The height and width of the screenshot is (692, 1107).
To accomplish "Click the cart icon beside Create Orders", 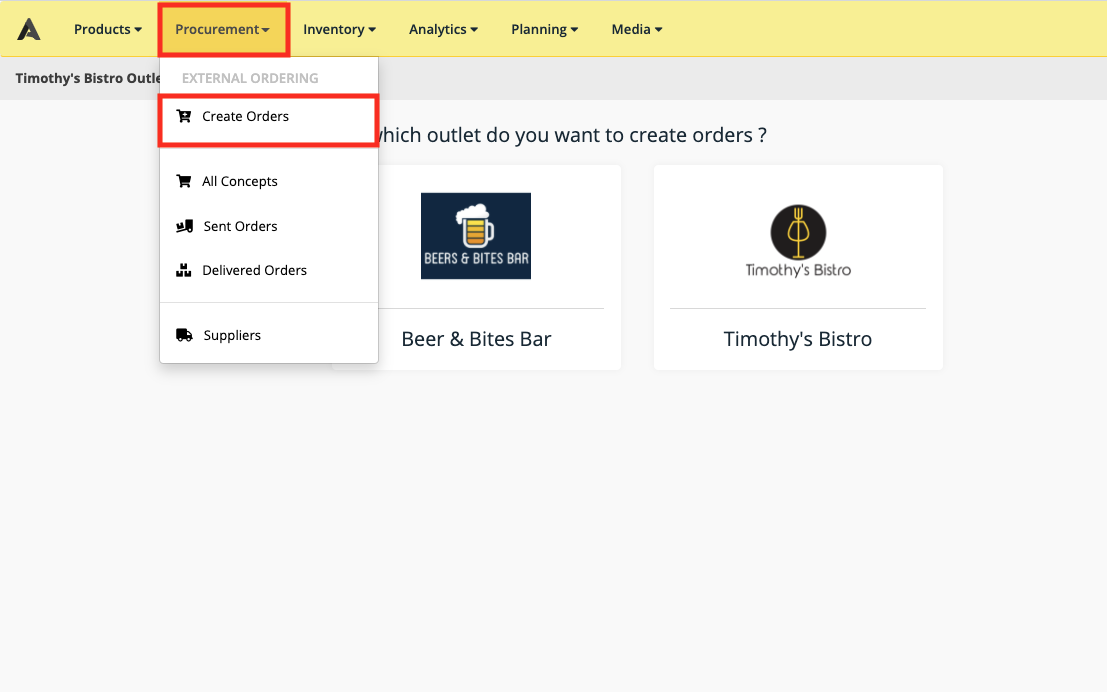I will click(x=183, y=116).
